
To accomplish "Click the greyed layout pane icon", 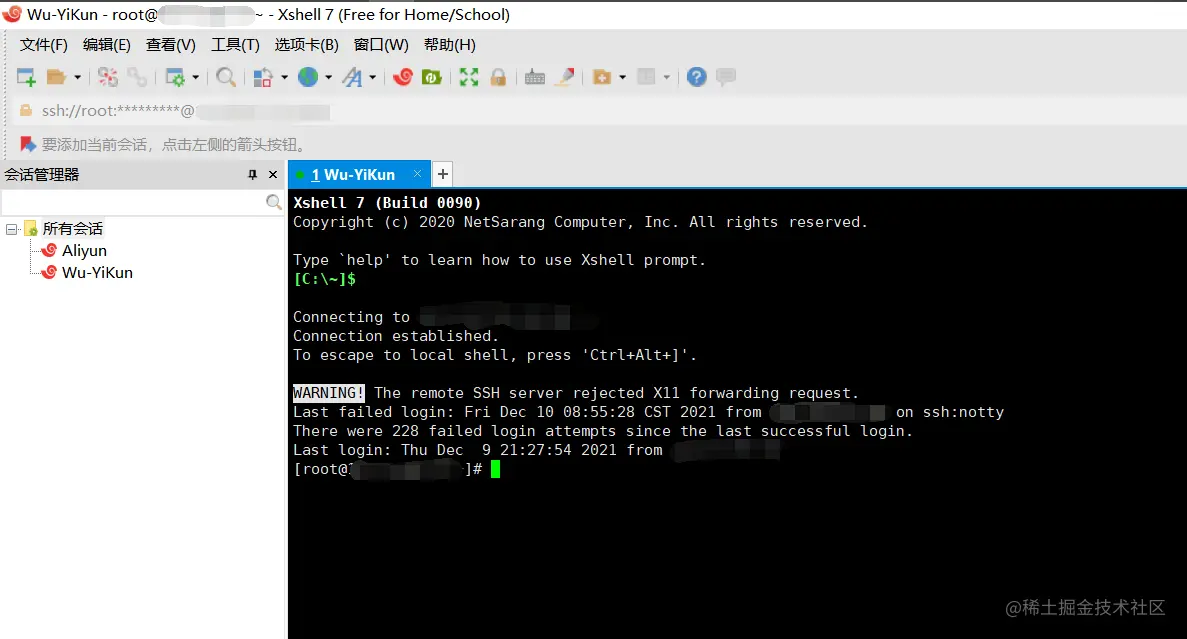I will [646, 76].
